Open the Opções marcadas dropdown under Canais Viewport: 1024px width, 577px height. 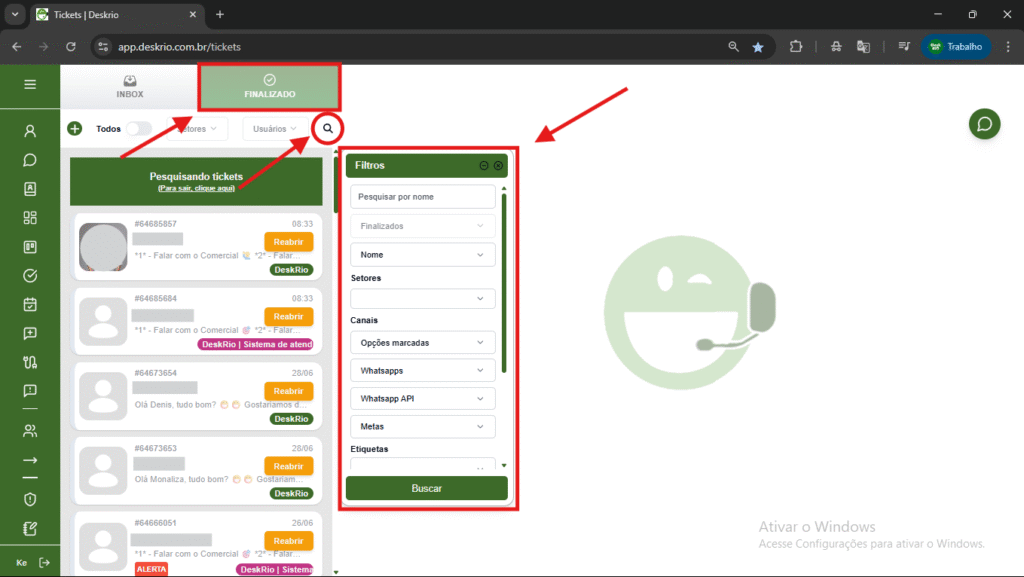click(423, 343)
